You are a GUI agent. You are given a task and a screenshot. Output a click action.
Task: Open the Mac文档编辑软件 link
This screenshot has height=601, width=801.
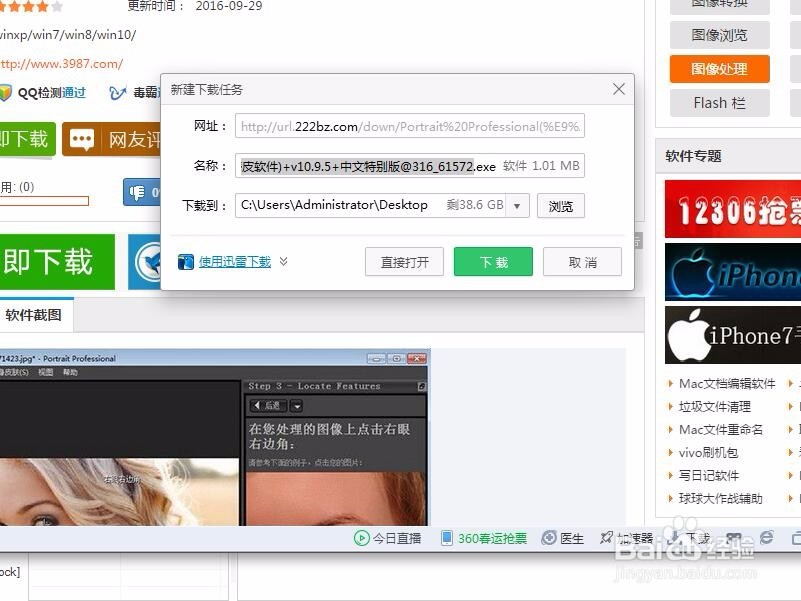pos(726,384)
